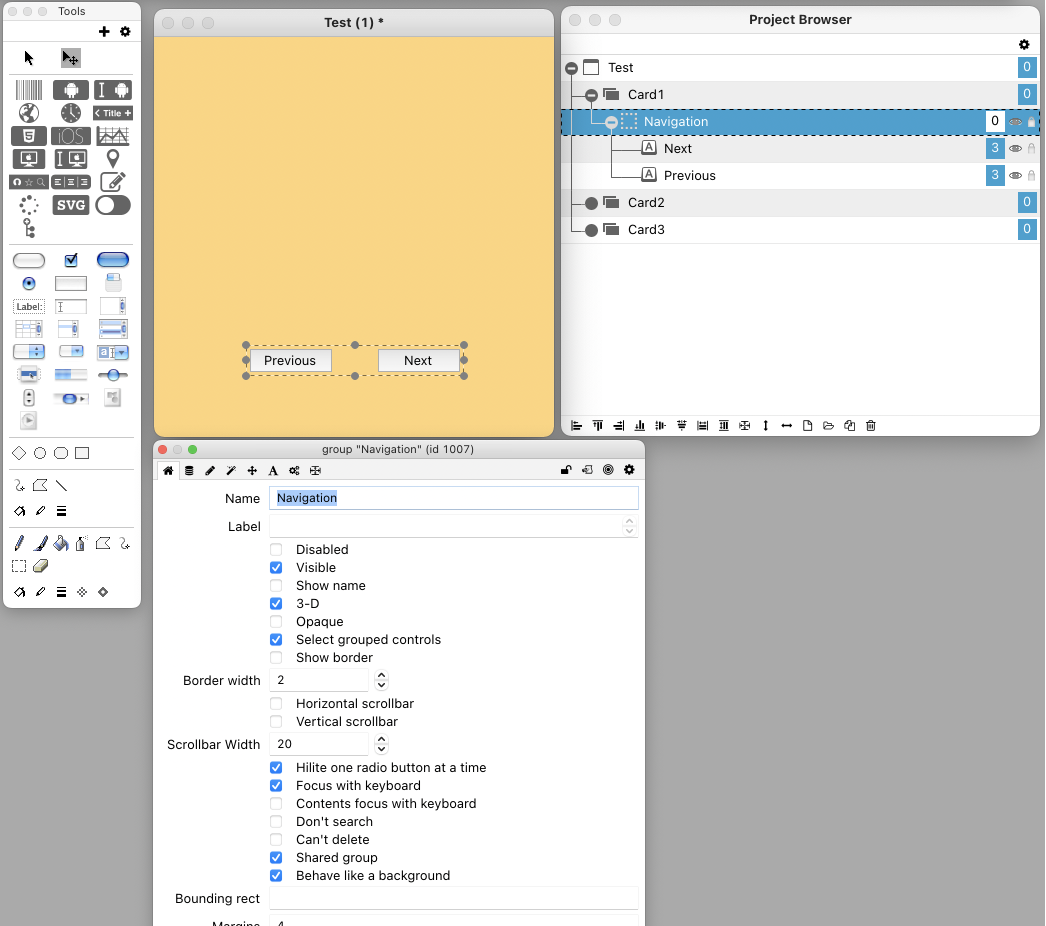1046x926 pixels.
Task: Pick the clock widget from Tools palette
Action: [x=71, y=113]
